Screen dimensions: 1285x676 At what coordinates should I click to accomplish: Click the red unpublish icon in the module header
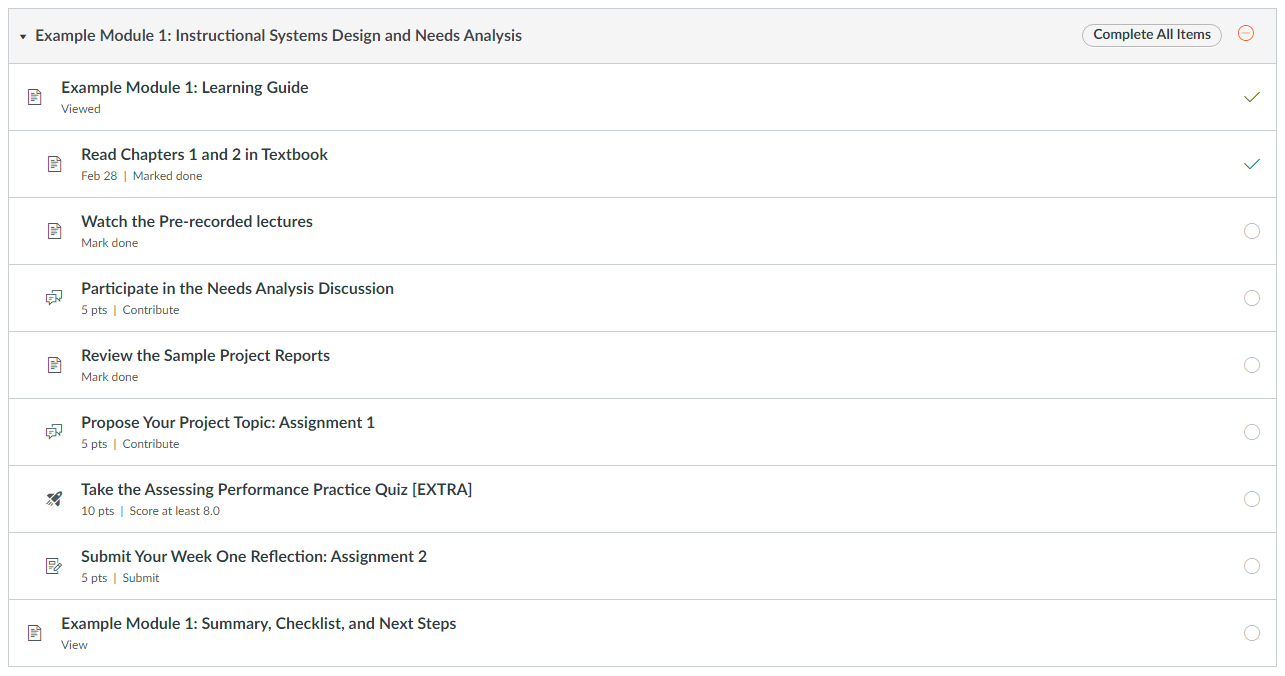click(x=1246, y=34)
